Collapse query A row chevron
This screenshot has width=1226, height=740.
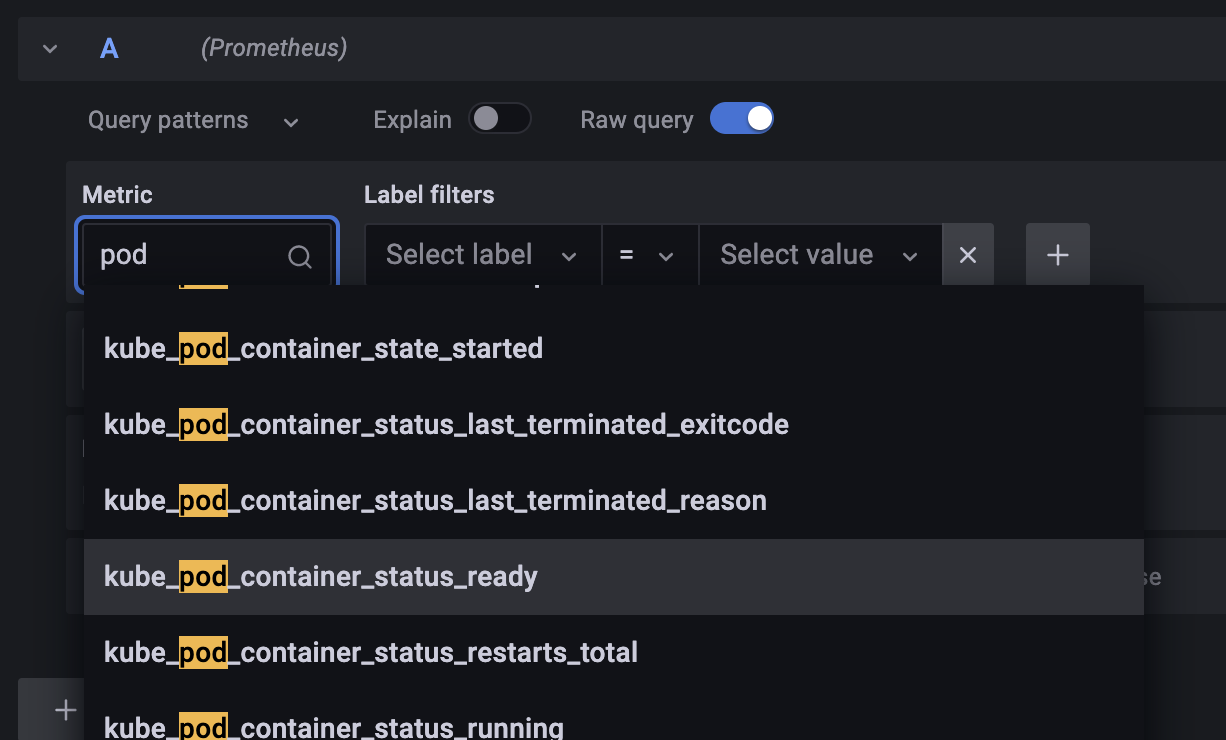point(50,49)
